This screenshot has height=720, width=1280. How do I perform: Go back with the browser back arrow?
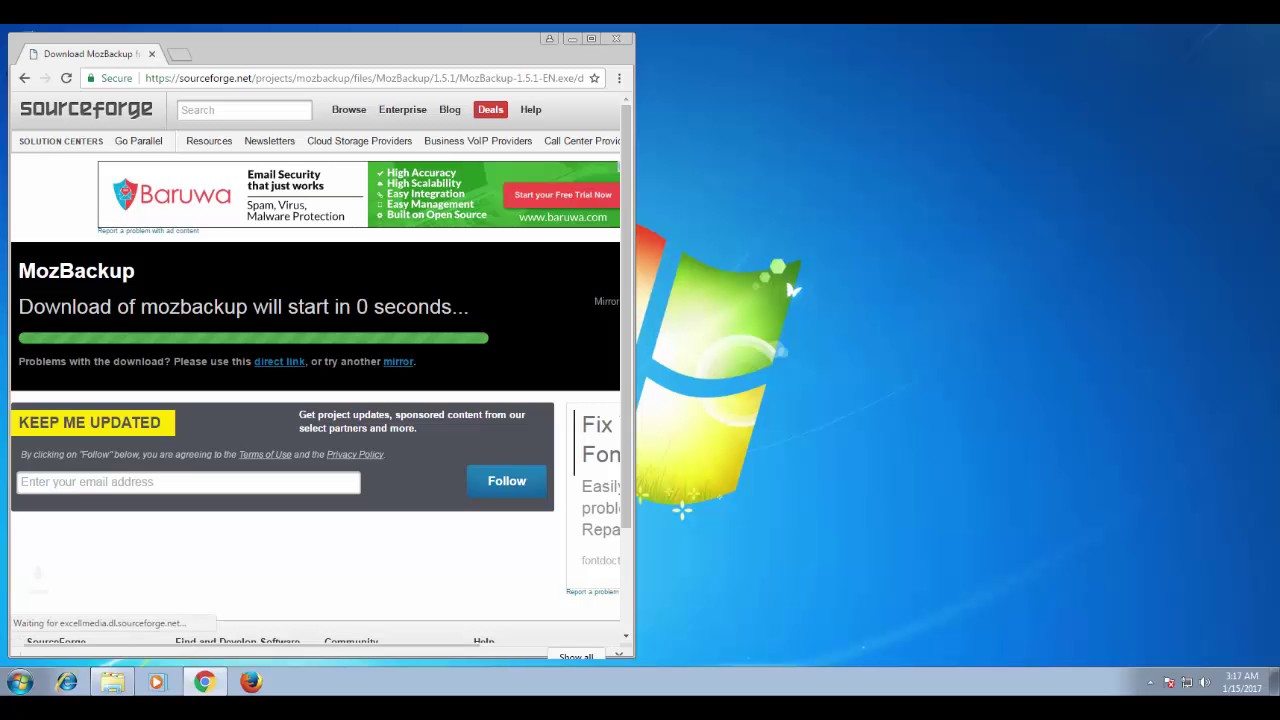(25, 78)
